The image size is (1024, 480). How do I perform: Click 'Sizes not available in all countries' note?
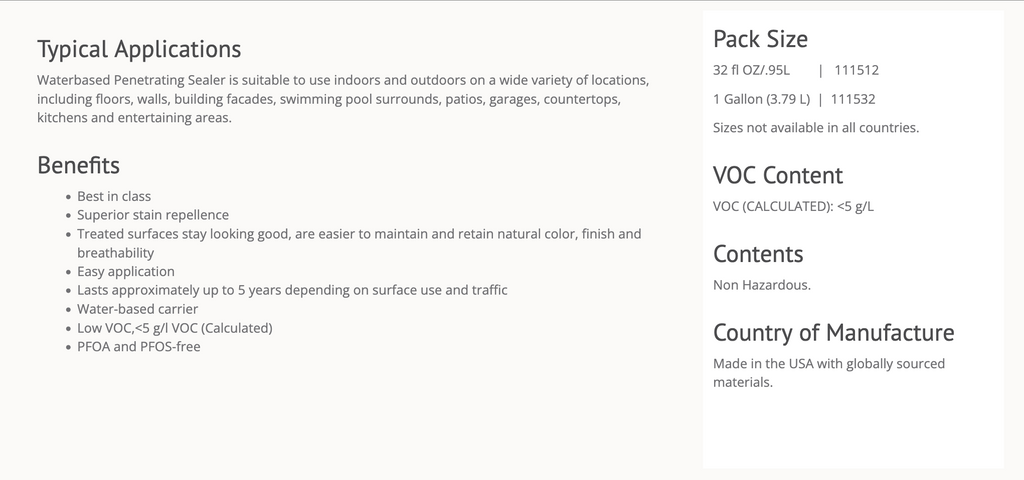(816, 128)
